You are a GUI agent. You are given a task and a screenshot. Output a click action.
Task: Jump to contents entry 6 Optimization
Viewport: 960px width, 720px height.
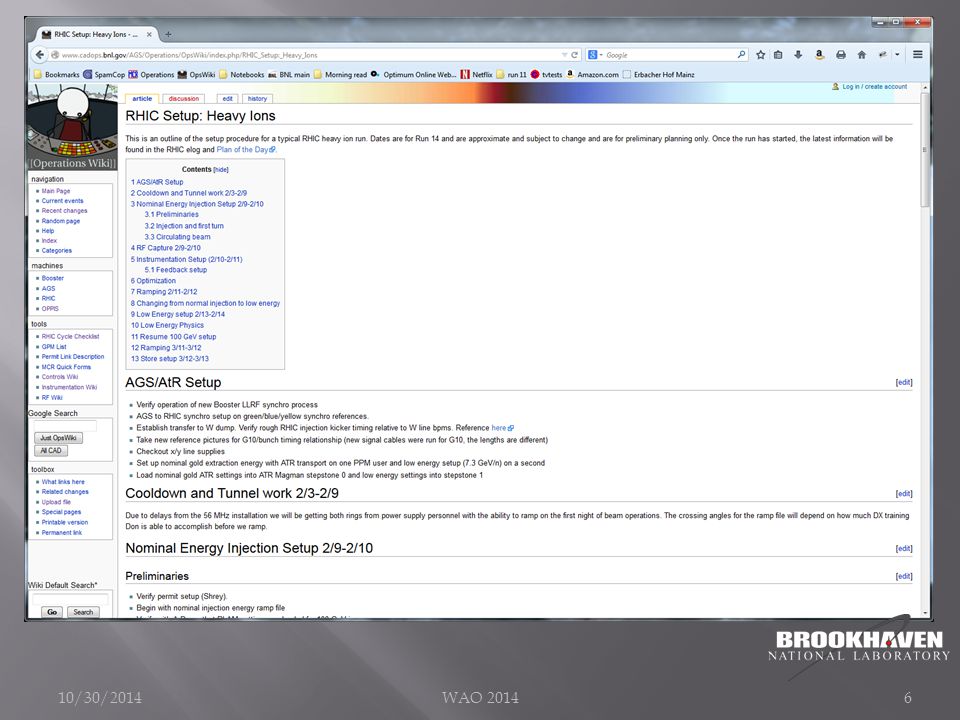tap(153, 281)
